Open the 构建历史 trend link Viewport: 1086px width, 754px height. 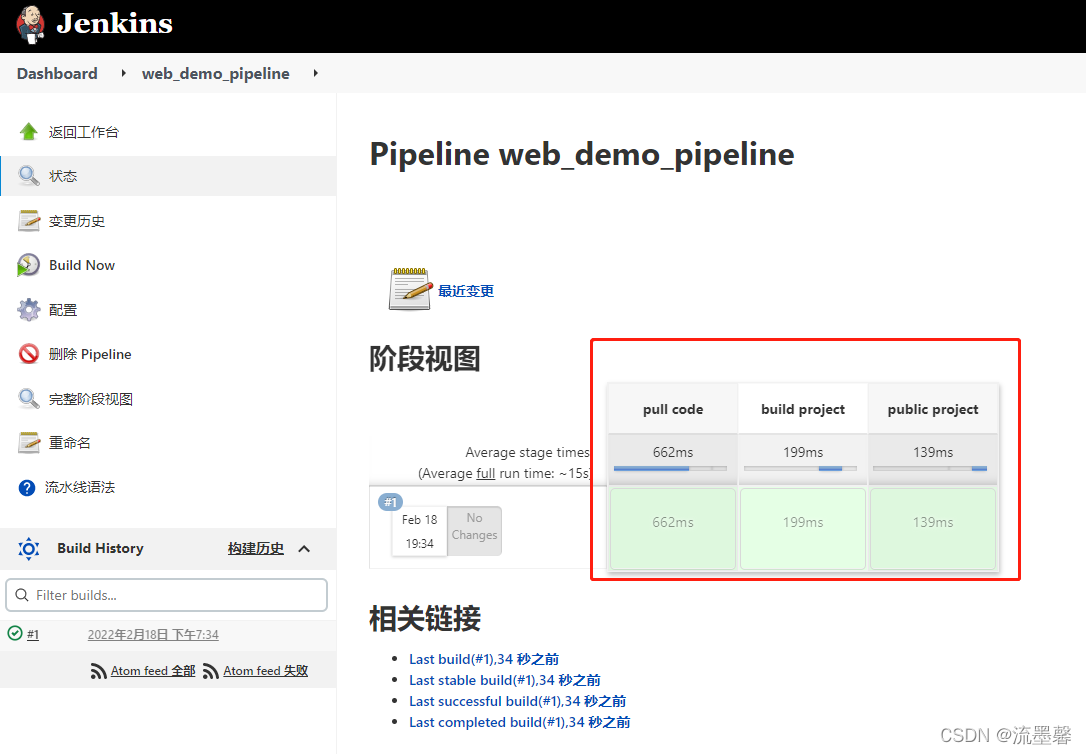[x=256, y=548]
